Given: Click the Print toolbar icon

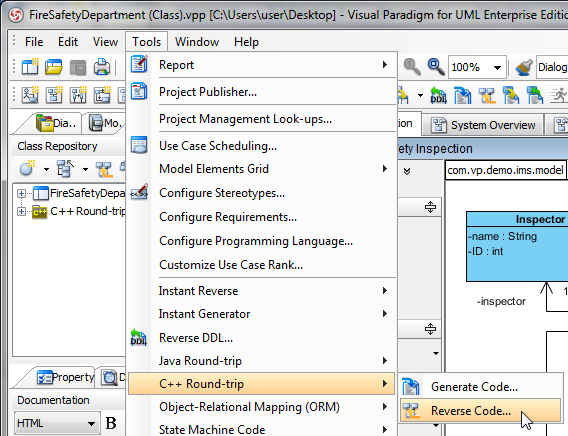Looking at the screenshot, I should click(x=102, y=67).
